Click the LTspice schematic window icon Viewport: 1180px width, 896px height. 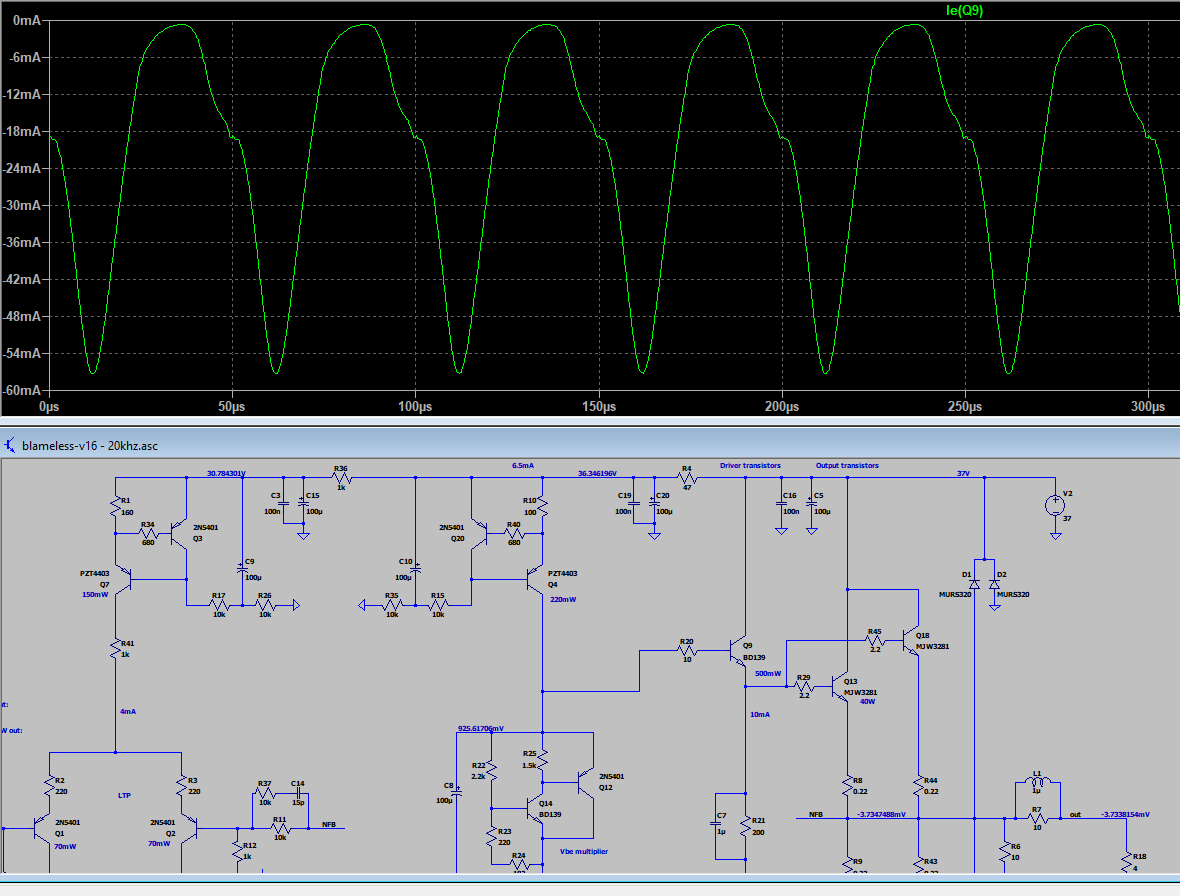coord(10,445)
